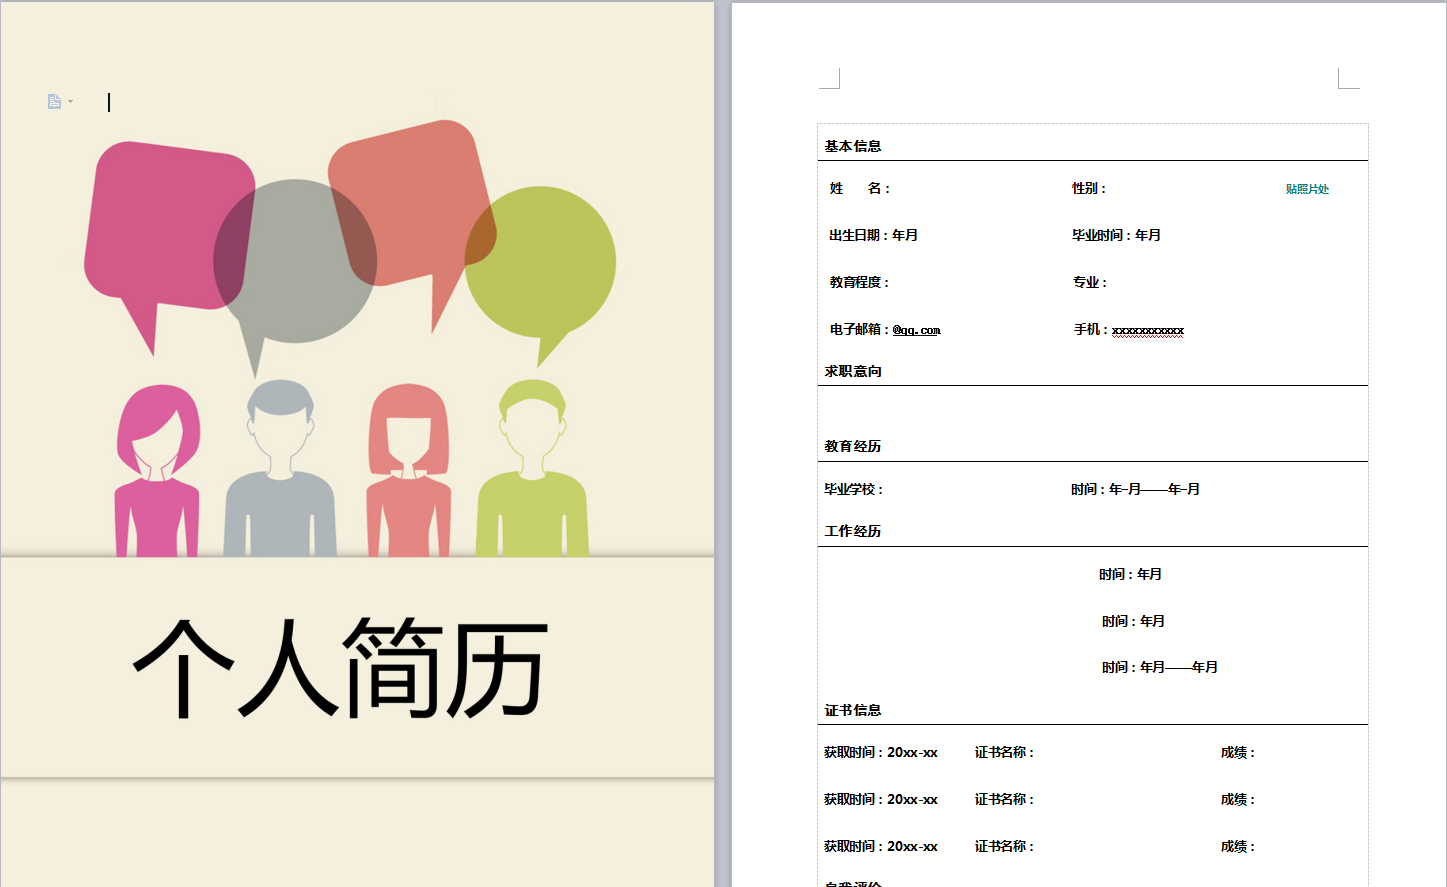Click the 基本信息 section heading
1447x887 pixels.
(853, 146)
